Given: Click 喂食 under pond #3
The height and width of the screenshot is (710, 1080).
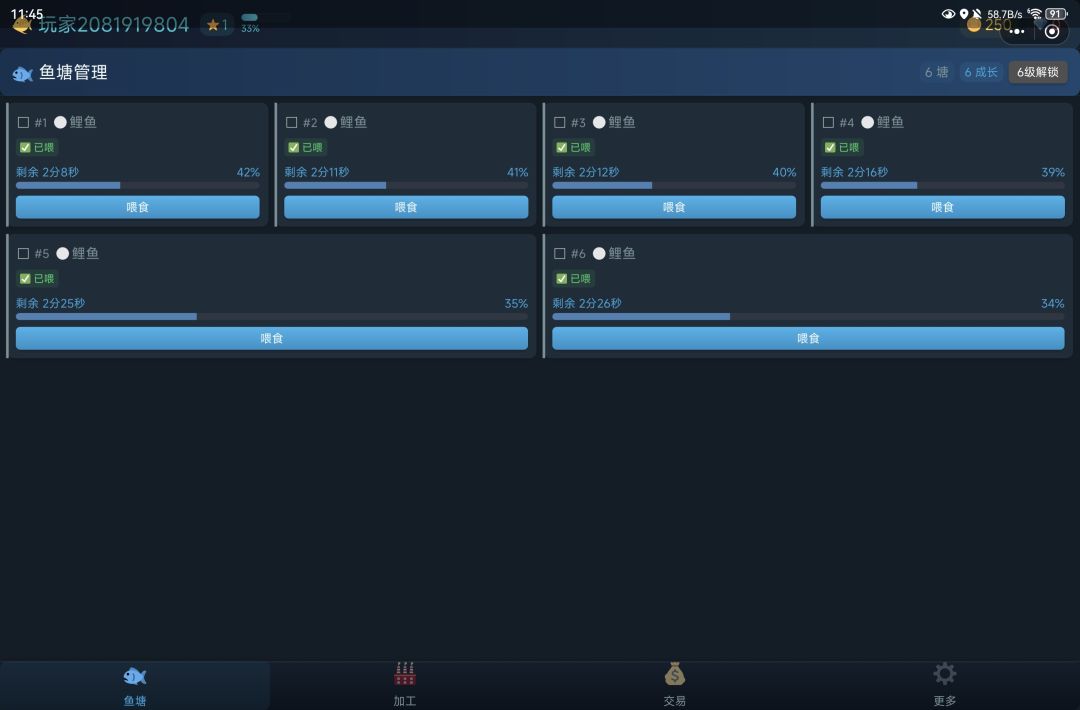Looking at the screenshot, I should tap(674, 207).
